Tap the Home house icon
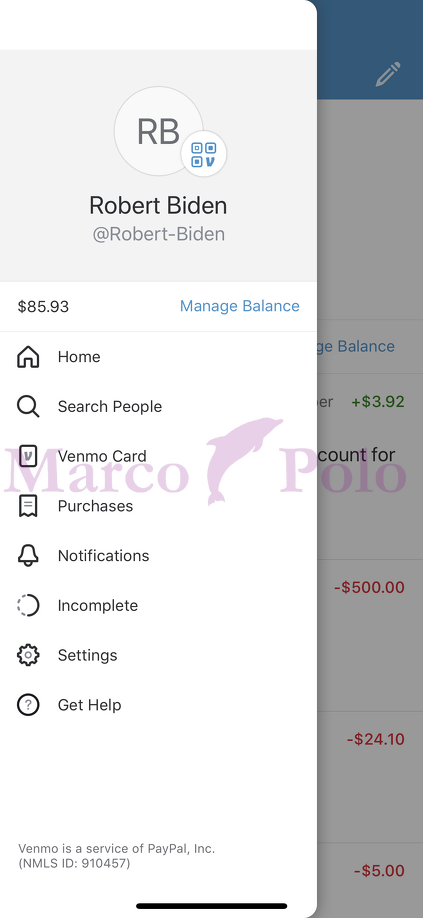423x918 pixels. (x=28, y=357)
